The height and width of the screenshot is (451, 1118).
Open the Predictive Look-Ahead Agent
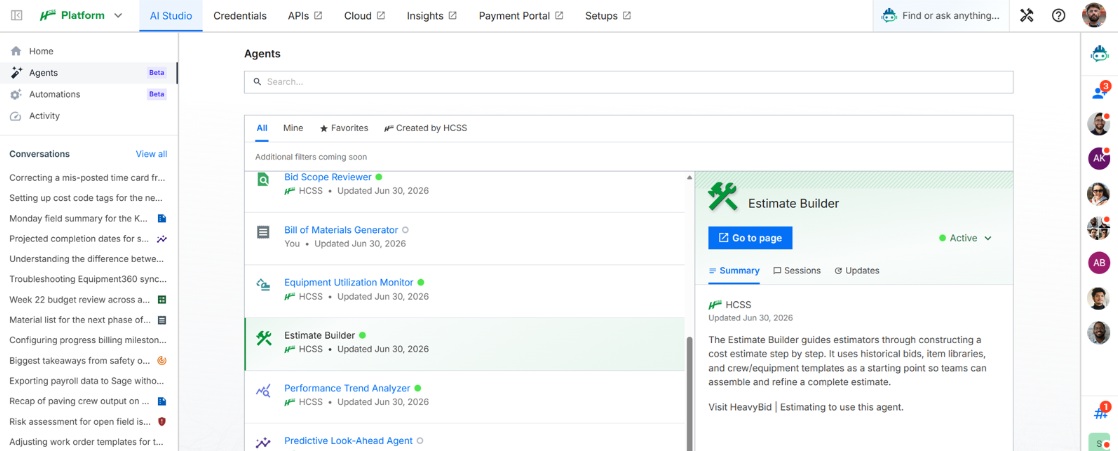348,441
